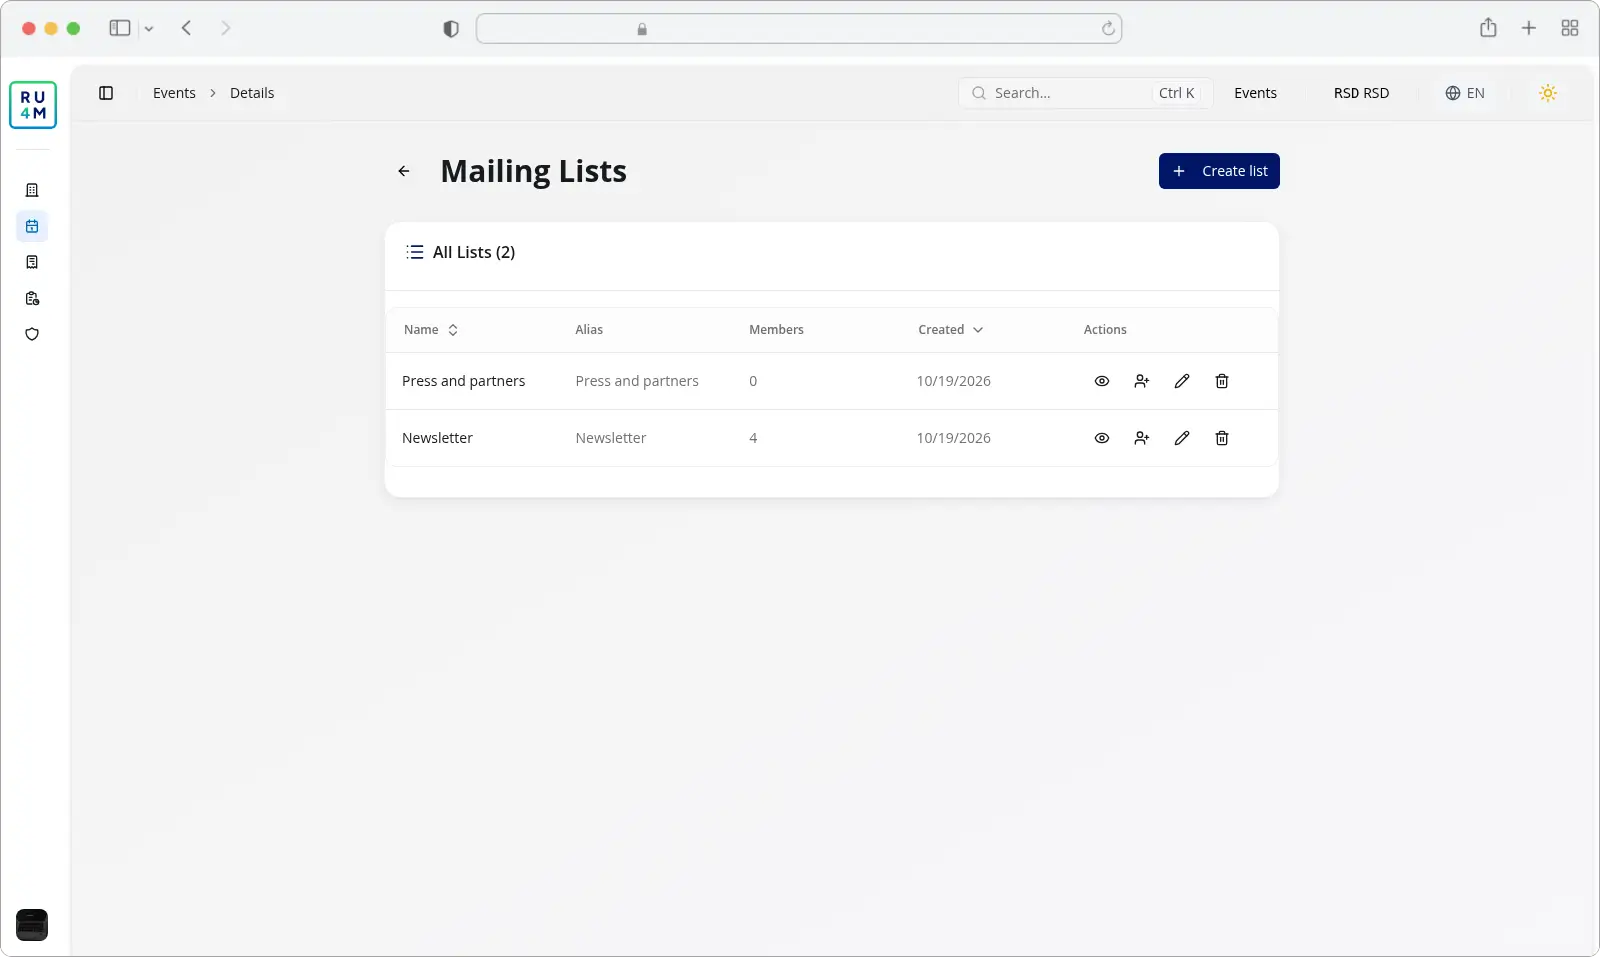Open a new browser tab
Image resolution: width=1600 pixels, height=957 pixels.
1529,28
